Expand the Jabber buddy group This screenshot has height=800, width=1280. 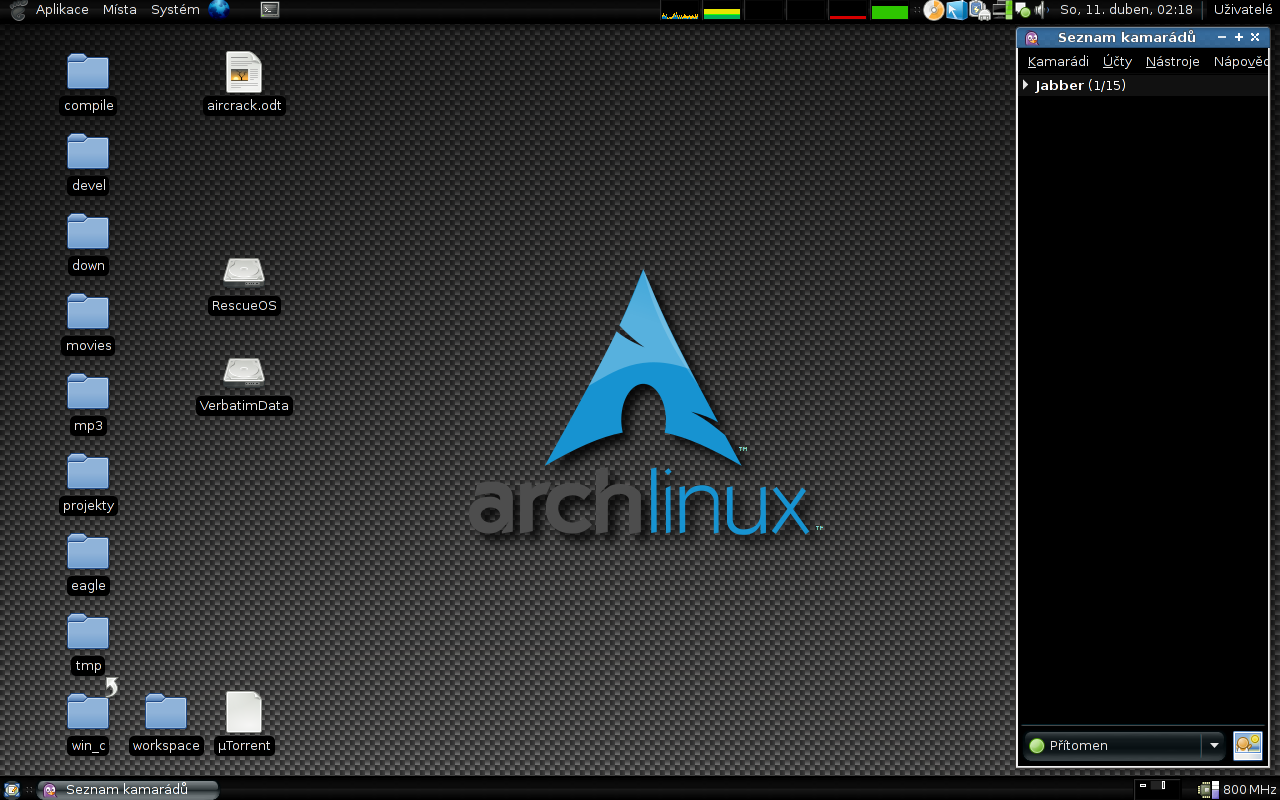(1026, 86)
